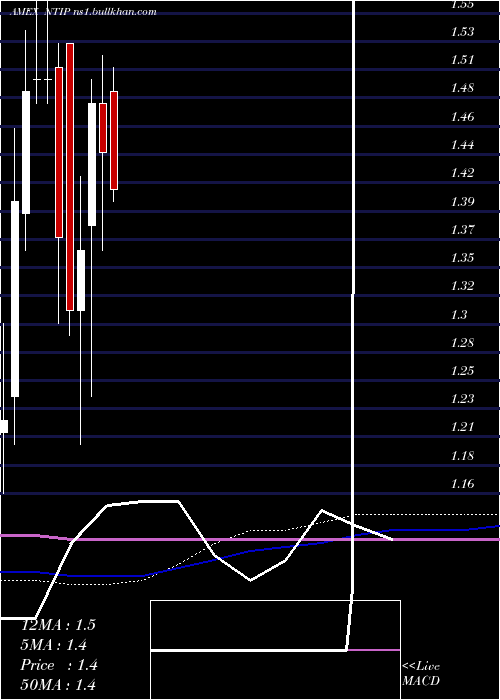Click the 1.35 price axis label

[x=462, y=258]
